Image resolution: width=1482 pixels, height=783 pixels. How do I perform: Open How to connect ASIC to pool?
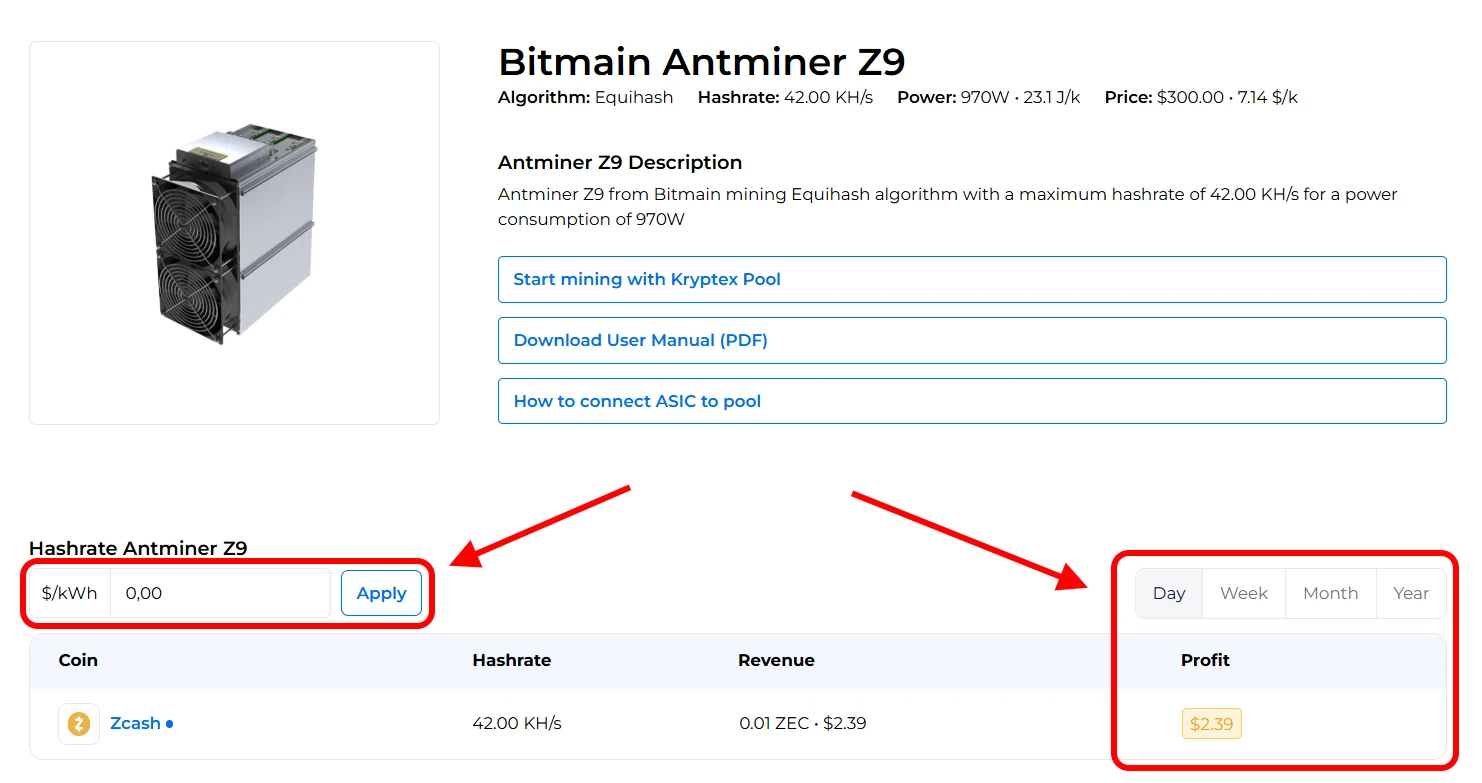tap(971, 402)
